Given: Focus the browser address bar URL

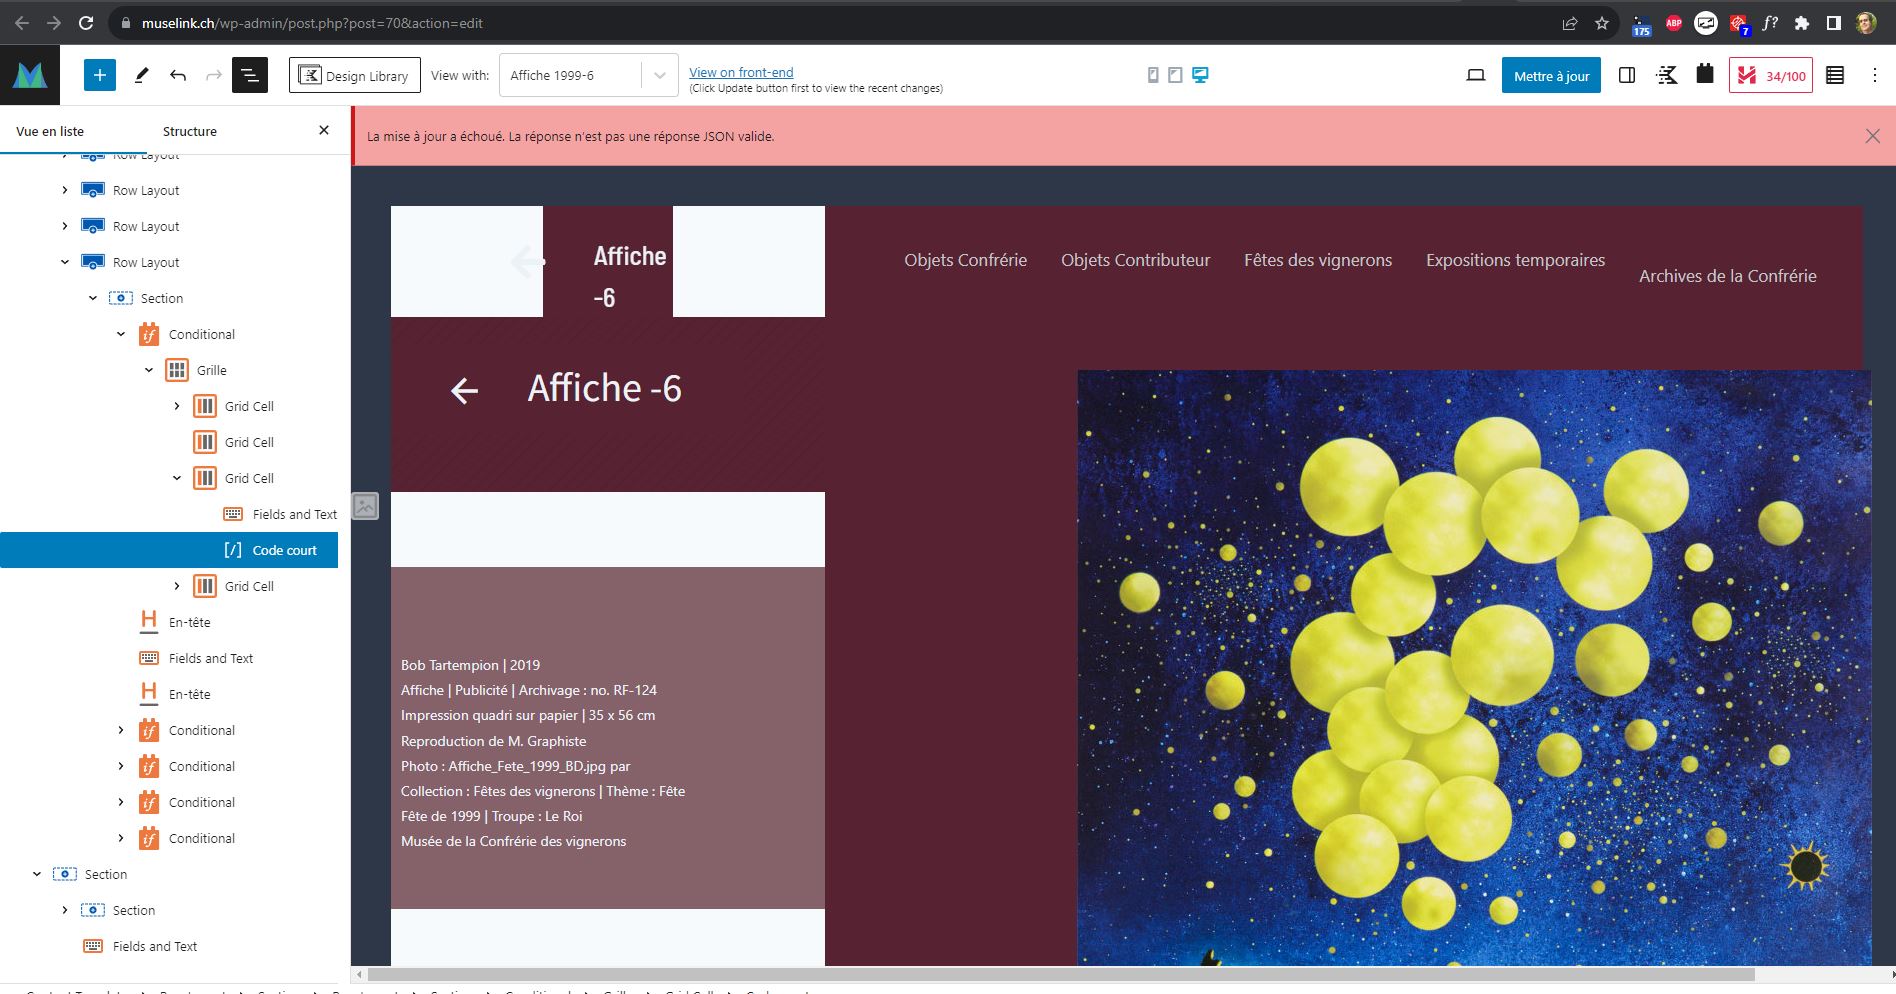Looking at the screenshot, I should (312, 23).
